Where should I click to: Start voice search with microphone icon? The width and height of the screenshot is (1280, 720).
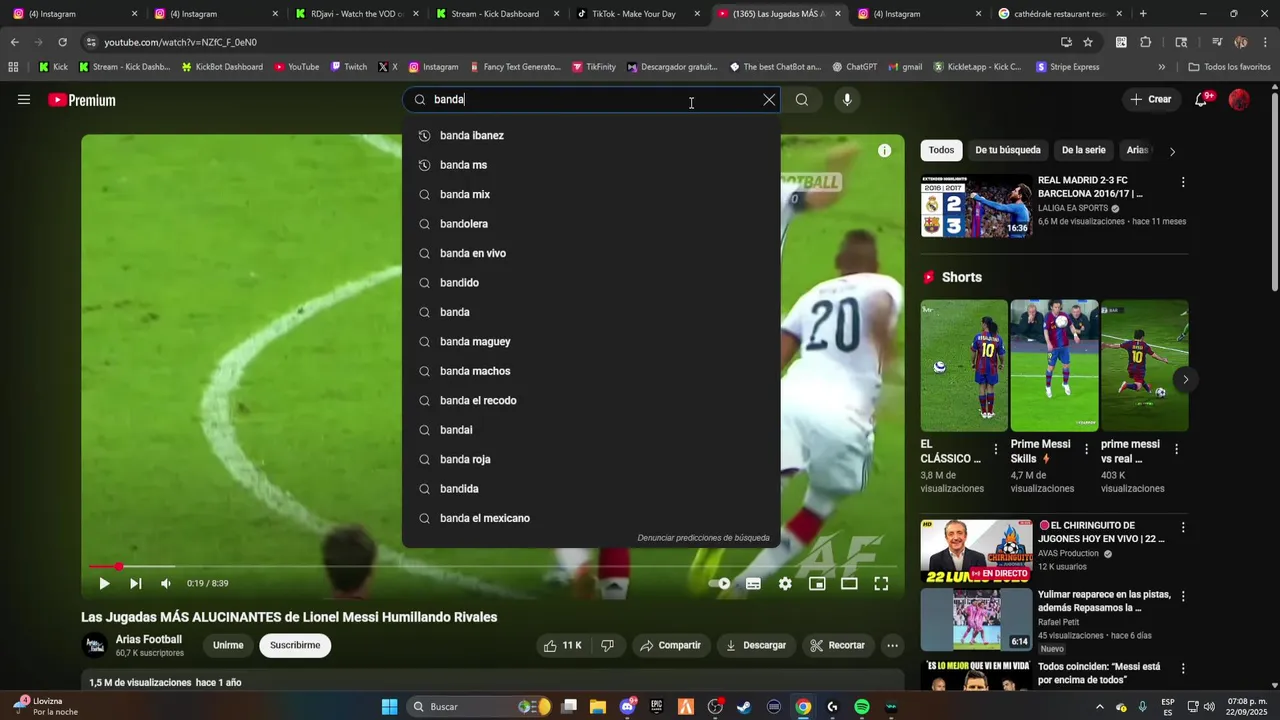[x=847, y=100]
